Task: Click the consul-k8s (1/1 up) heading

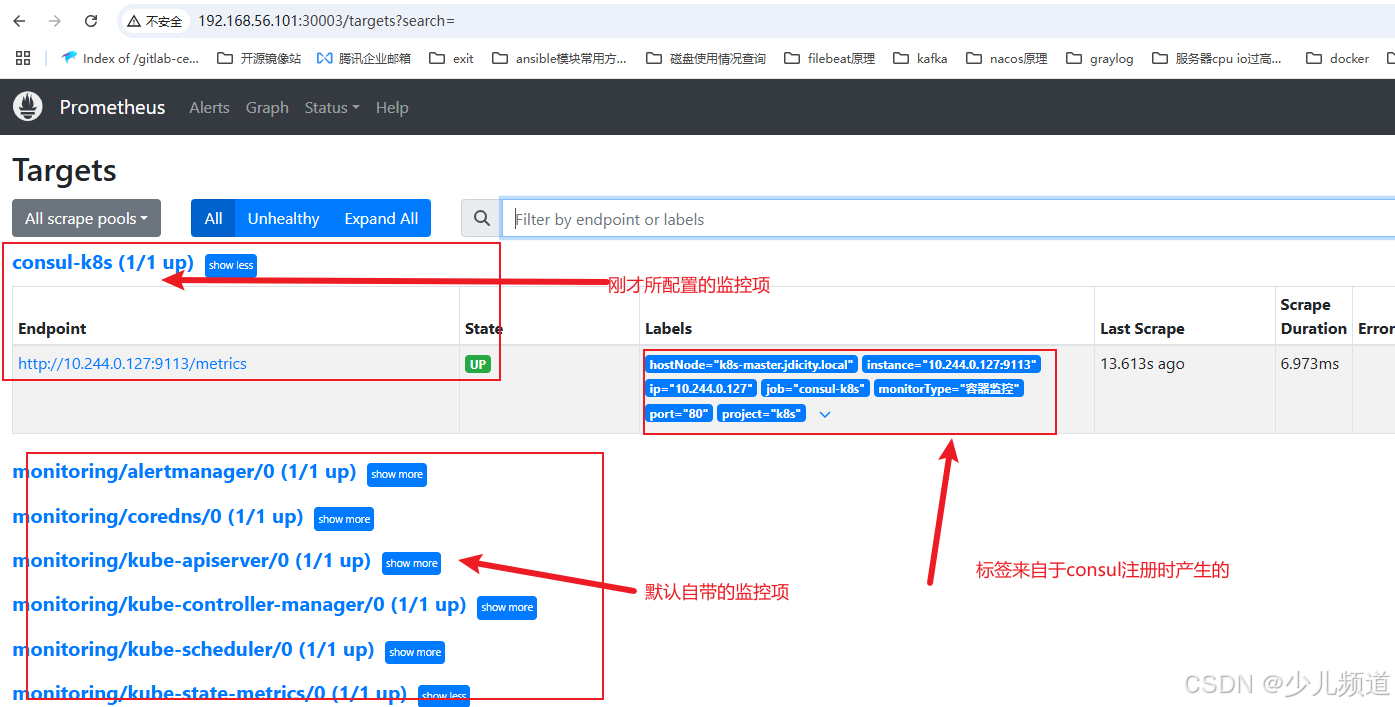Action: pyautogui.click(x=103, y=263)
